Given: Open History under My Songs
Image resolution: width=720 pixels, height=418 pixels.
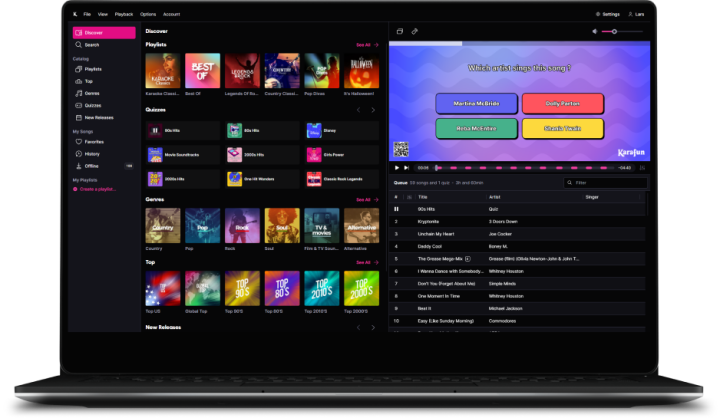Looking at the screenshot, I should [87, 154].
